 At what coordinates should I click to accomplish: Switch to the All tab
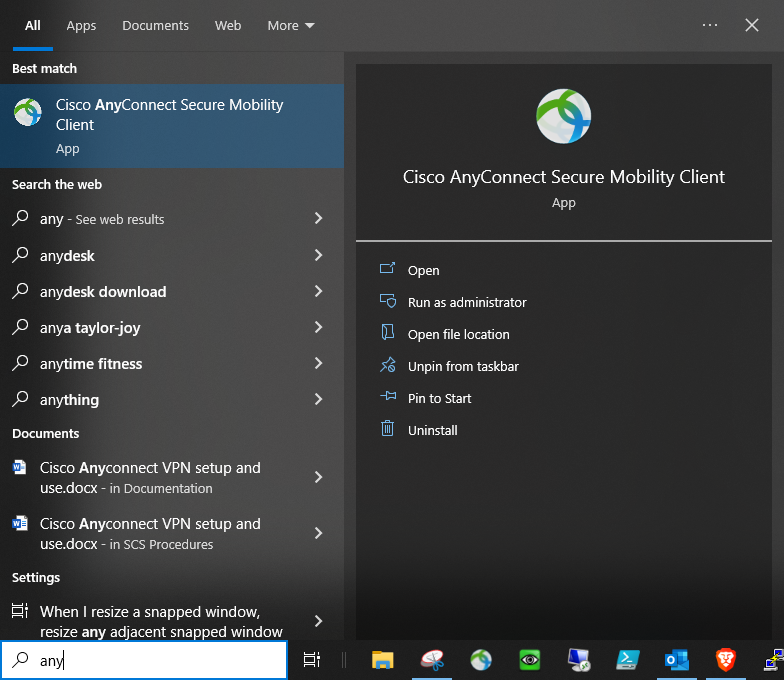[32, 26]
